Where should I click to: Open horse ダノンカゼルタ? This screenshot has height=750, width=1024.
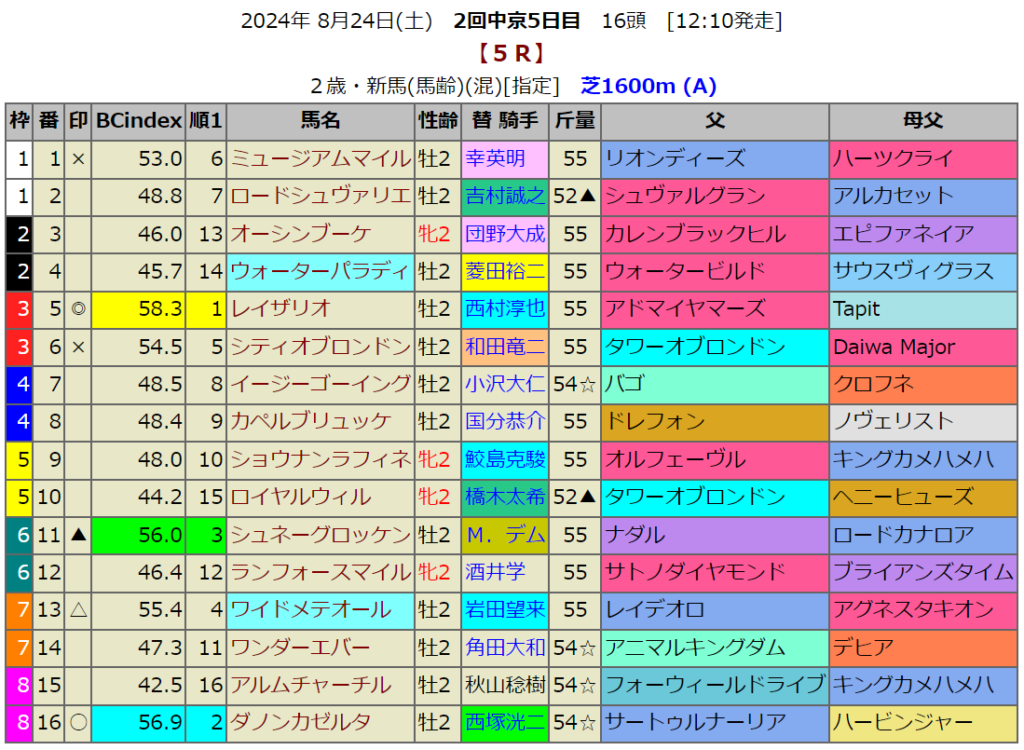pyautogui.click(x=287, y=723)
